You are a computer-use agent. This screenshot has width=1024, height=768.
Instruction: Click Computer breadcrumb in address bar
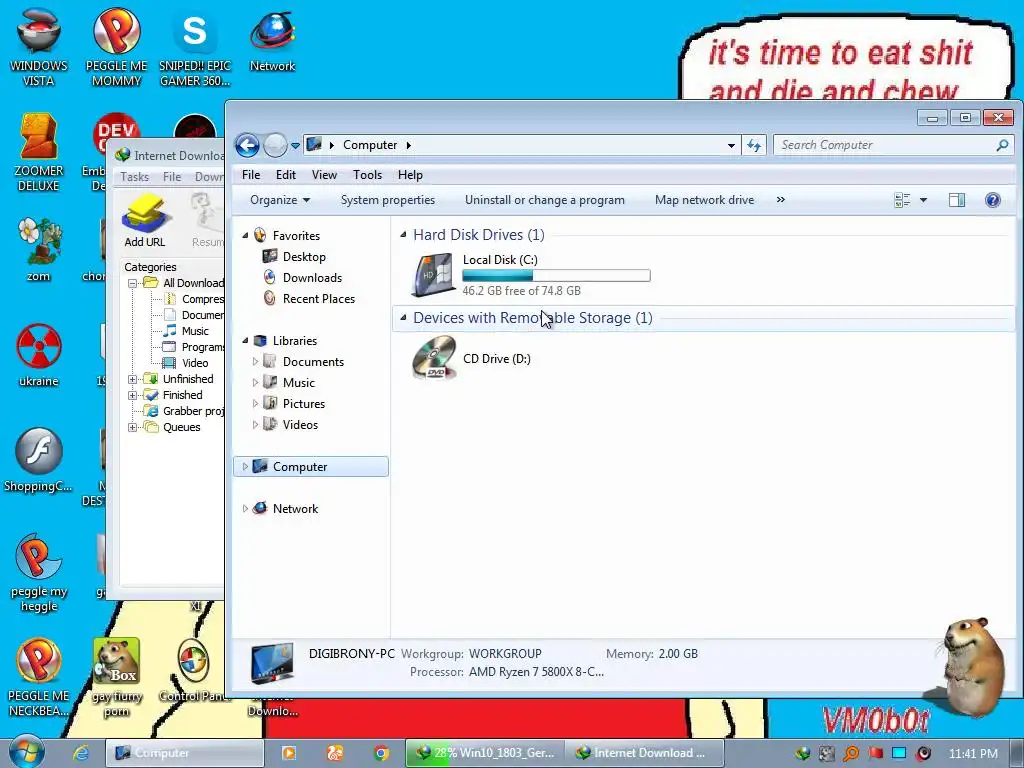click(x=370, y=145)
